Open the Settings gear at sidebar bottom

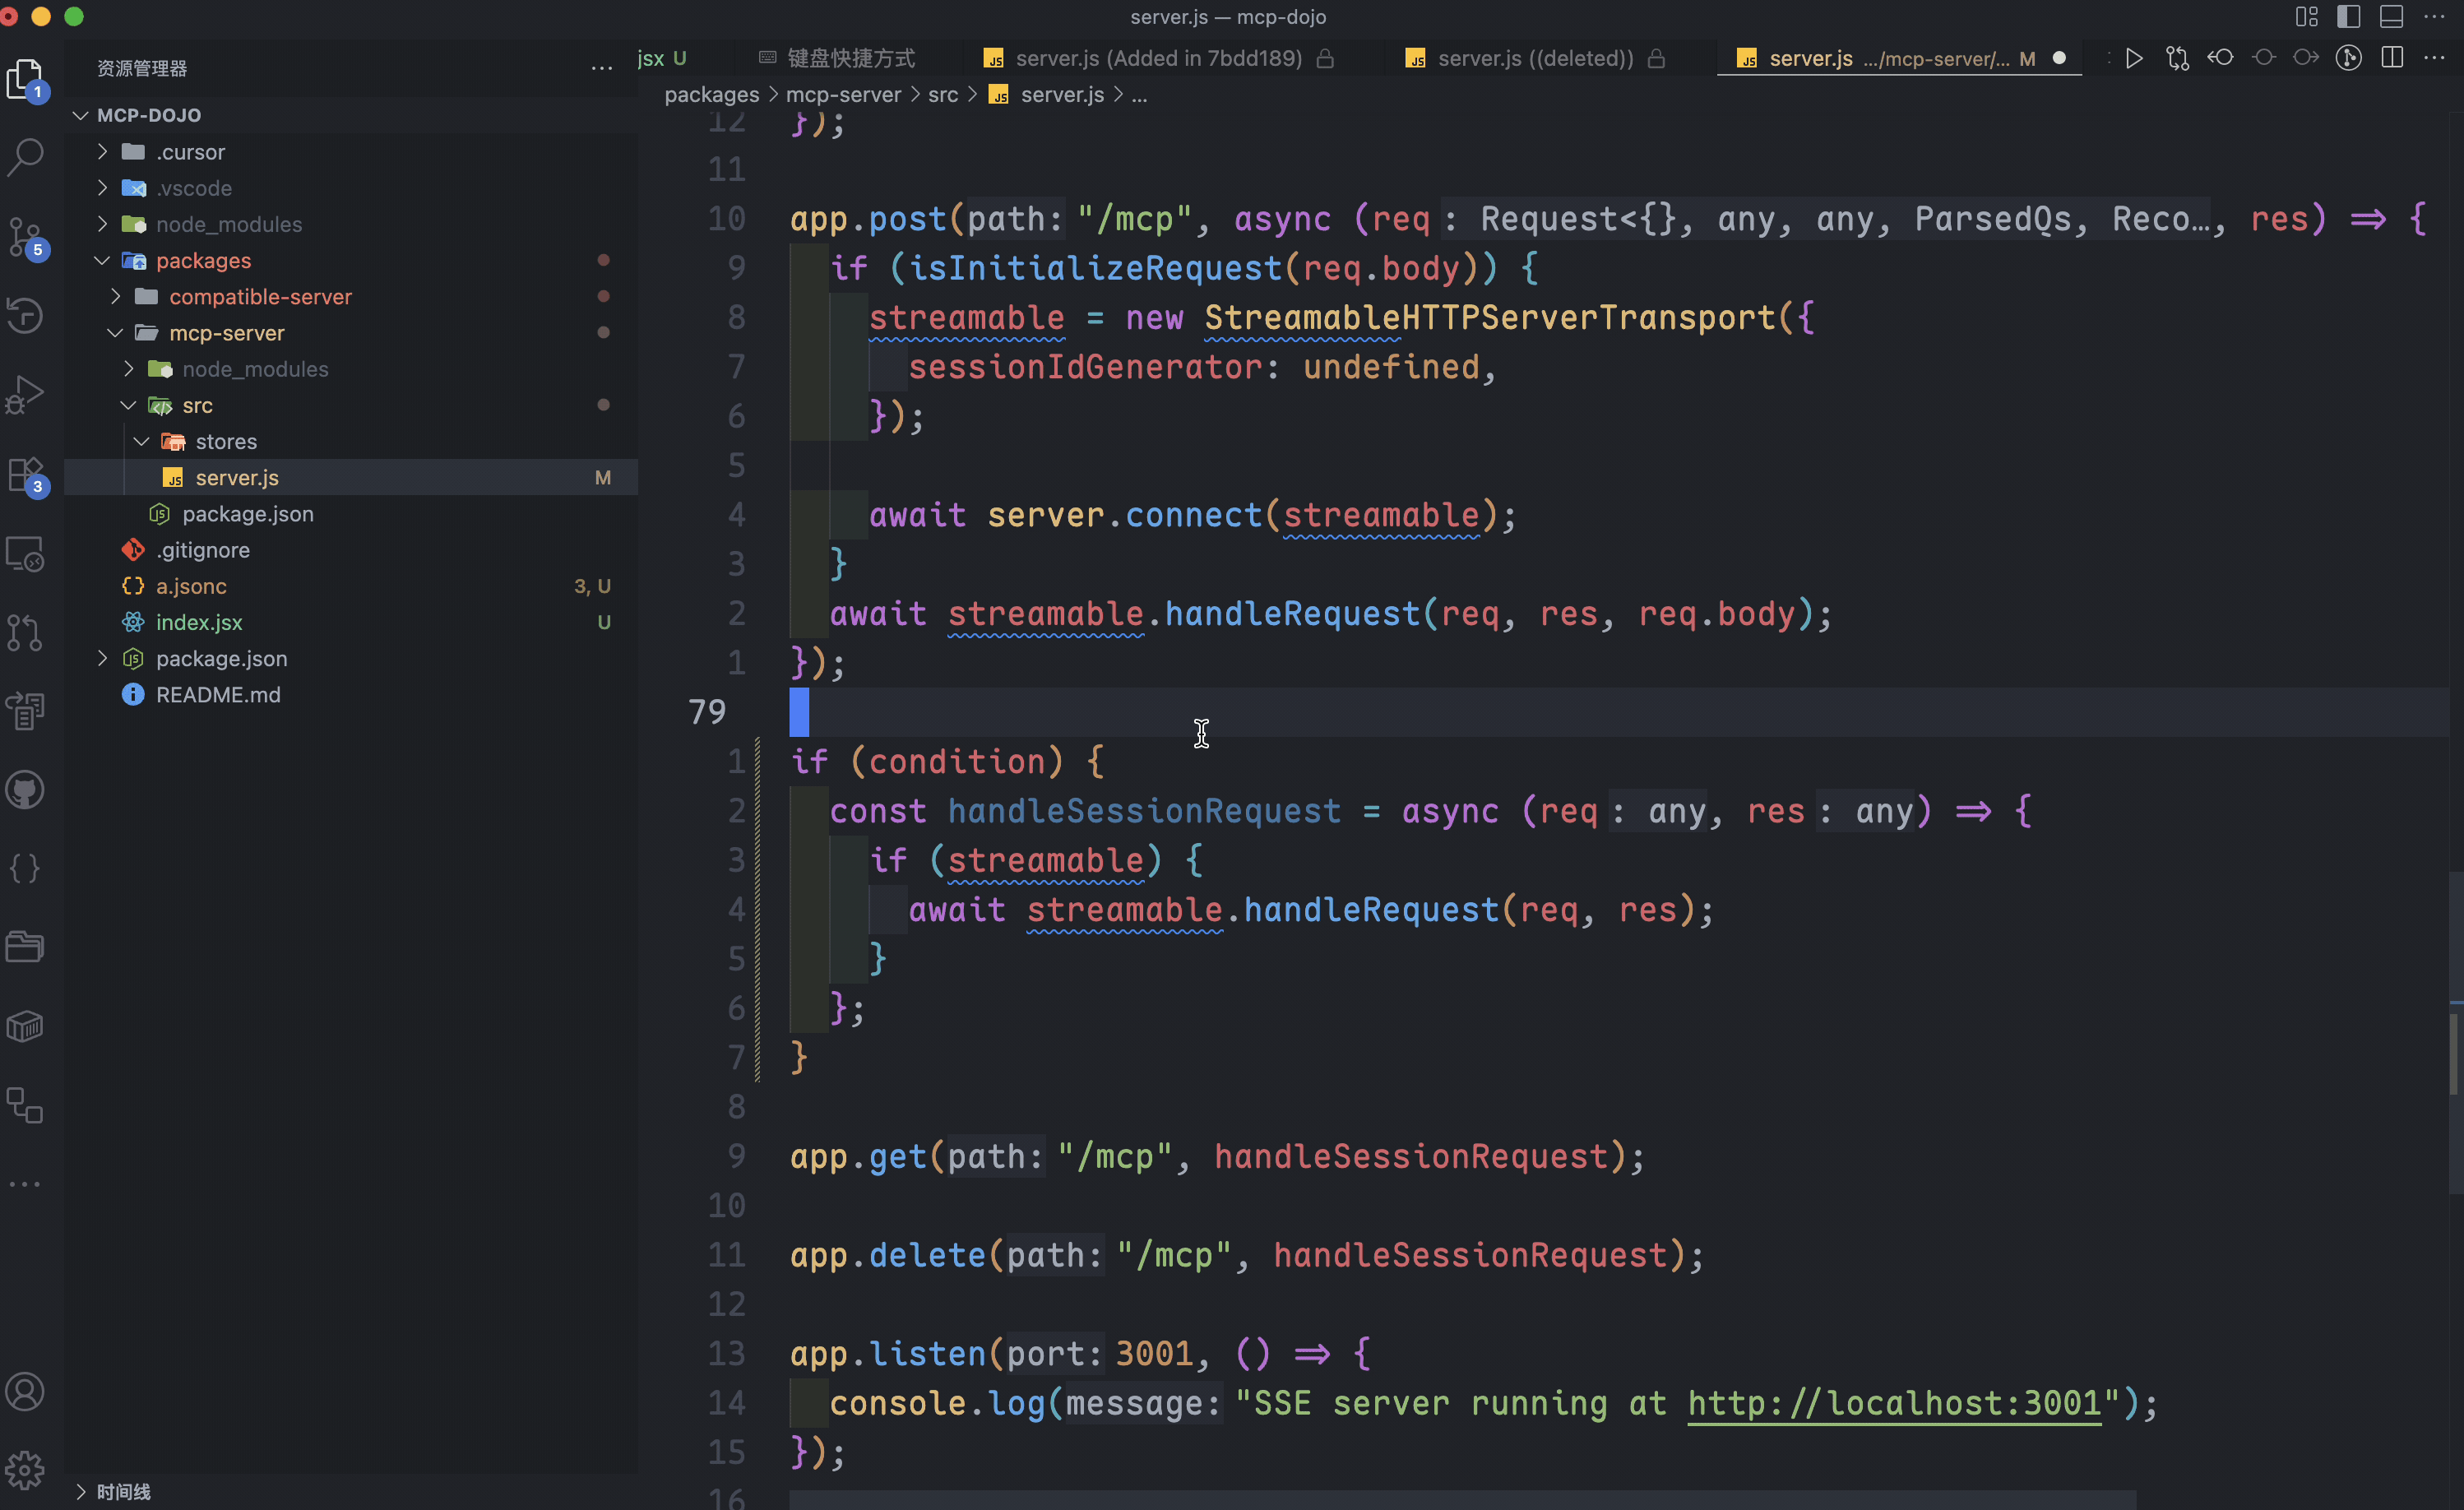(x=25, y=1470)
